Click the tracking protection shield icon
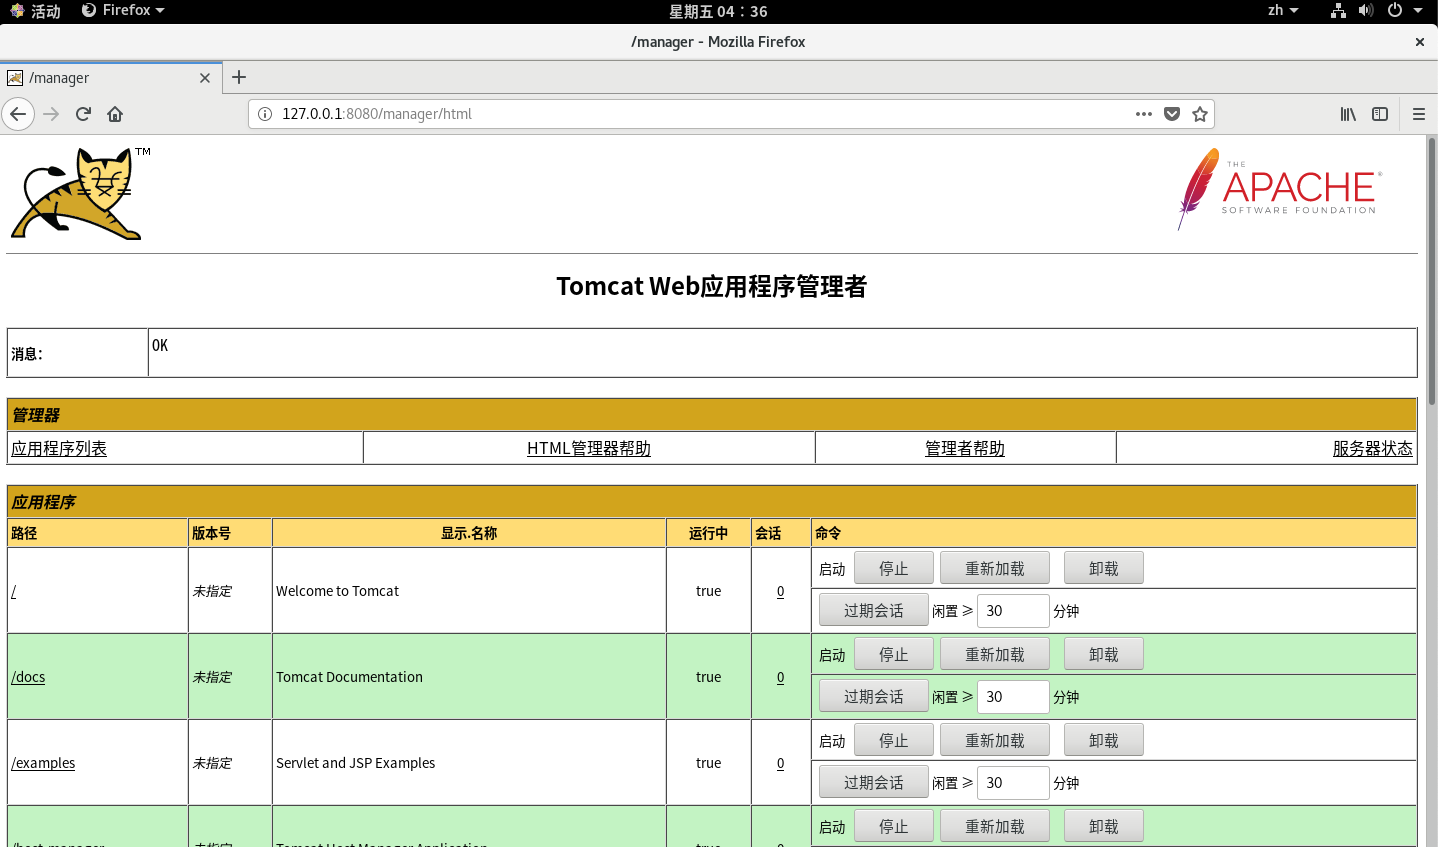The width and height of the screenshot is (1438, 847). pos(1171,113)
